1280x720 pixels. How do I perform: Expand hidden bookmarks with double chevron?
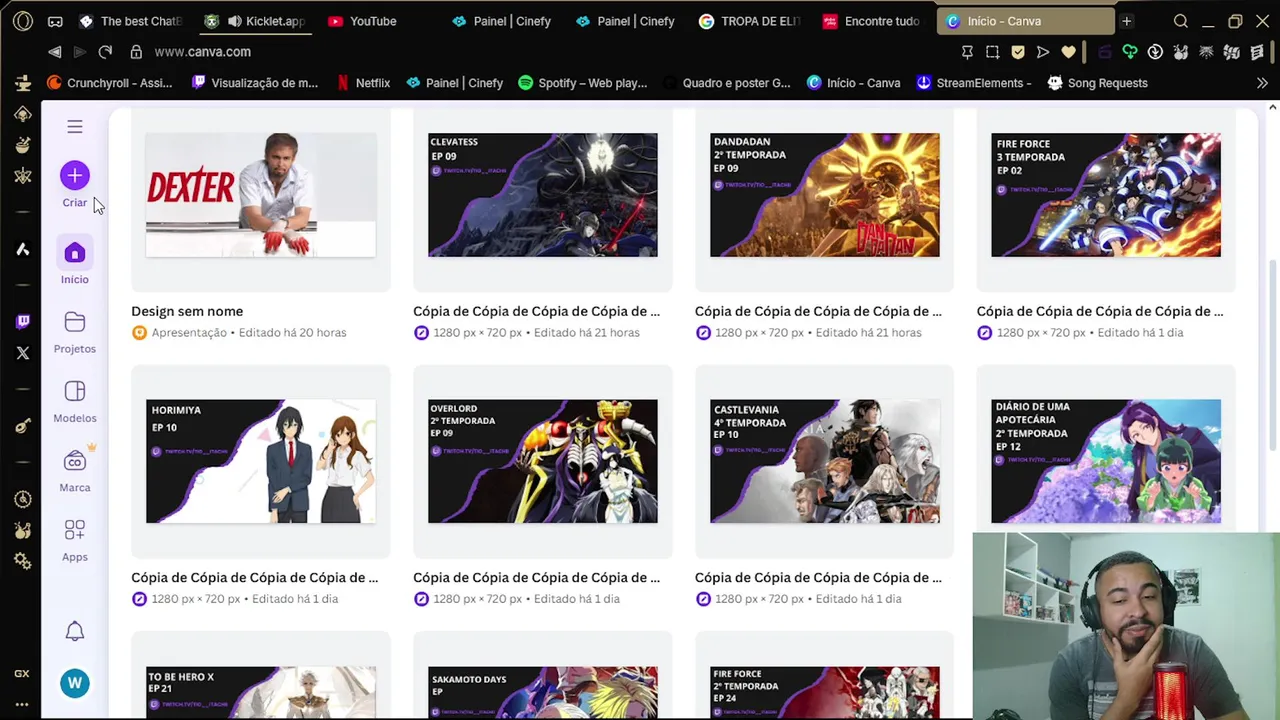click(1262, 83)
